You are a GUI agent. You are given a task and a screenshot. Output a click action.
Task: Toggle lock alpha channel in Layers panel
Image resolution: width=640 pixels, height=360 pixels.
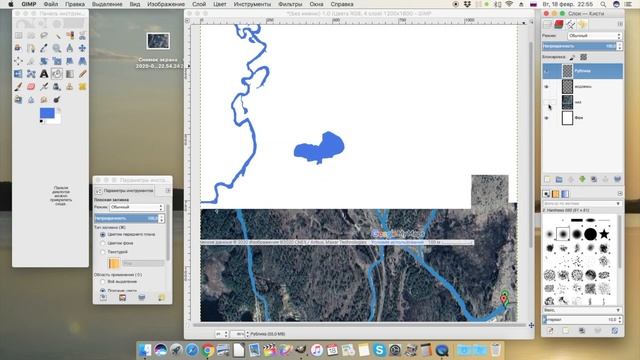[x=584, y=57]
